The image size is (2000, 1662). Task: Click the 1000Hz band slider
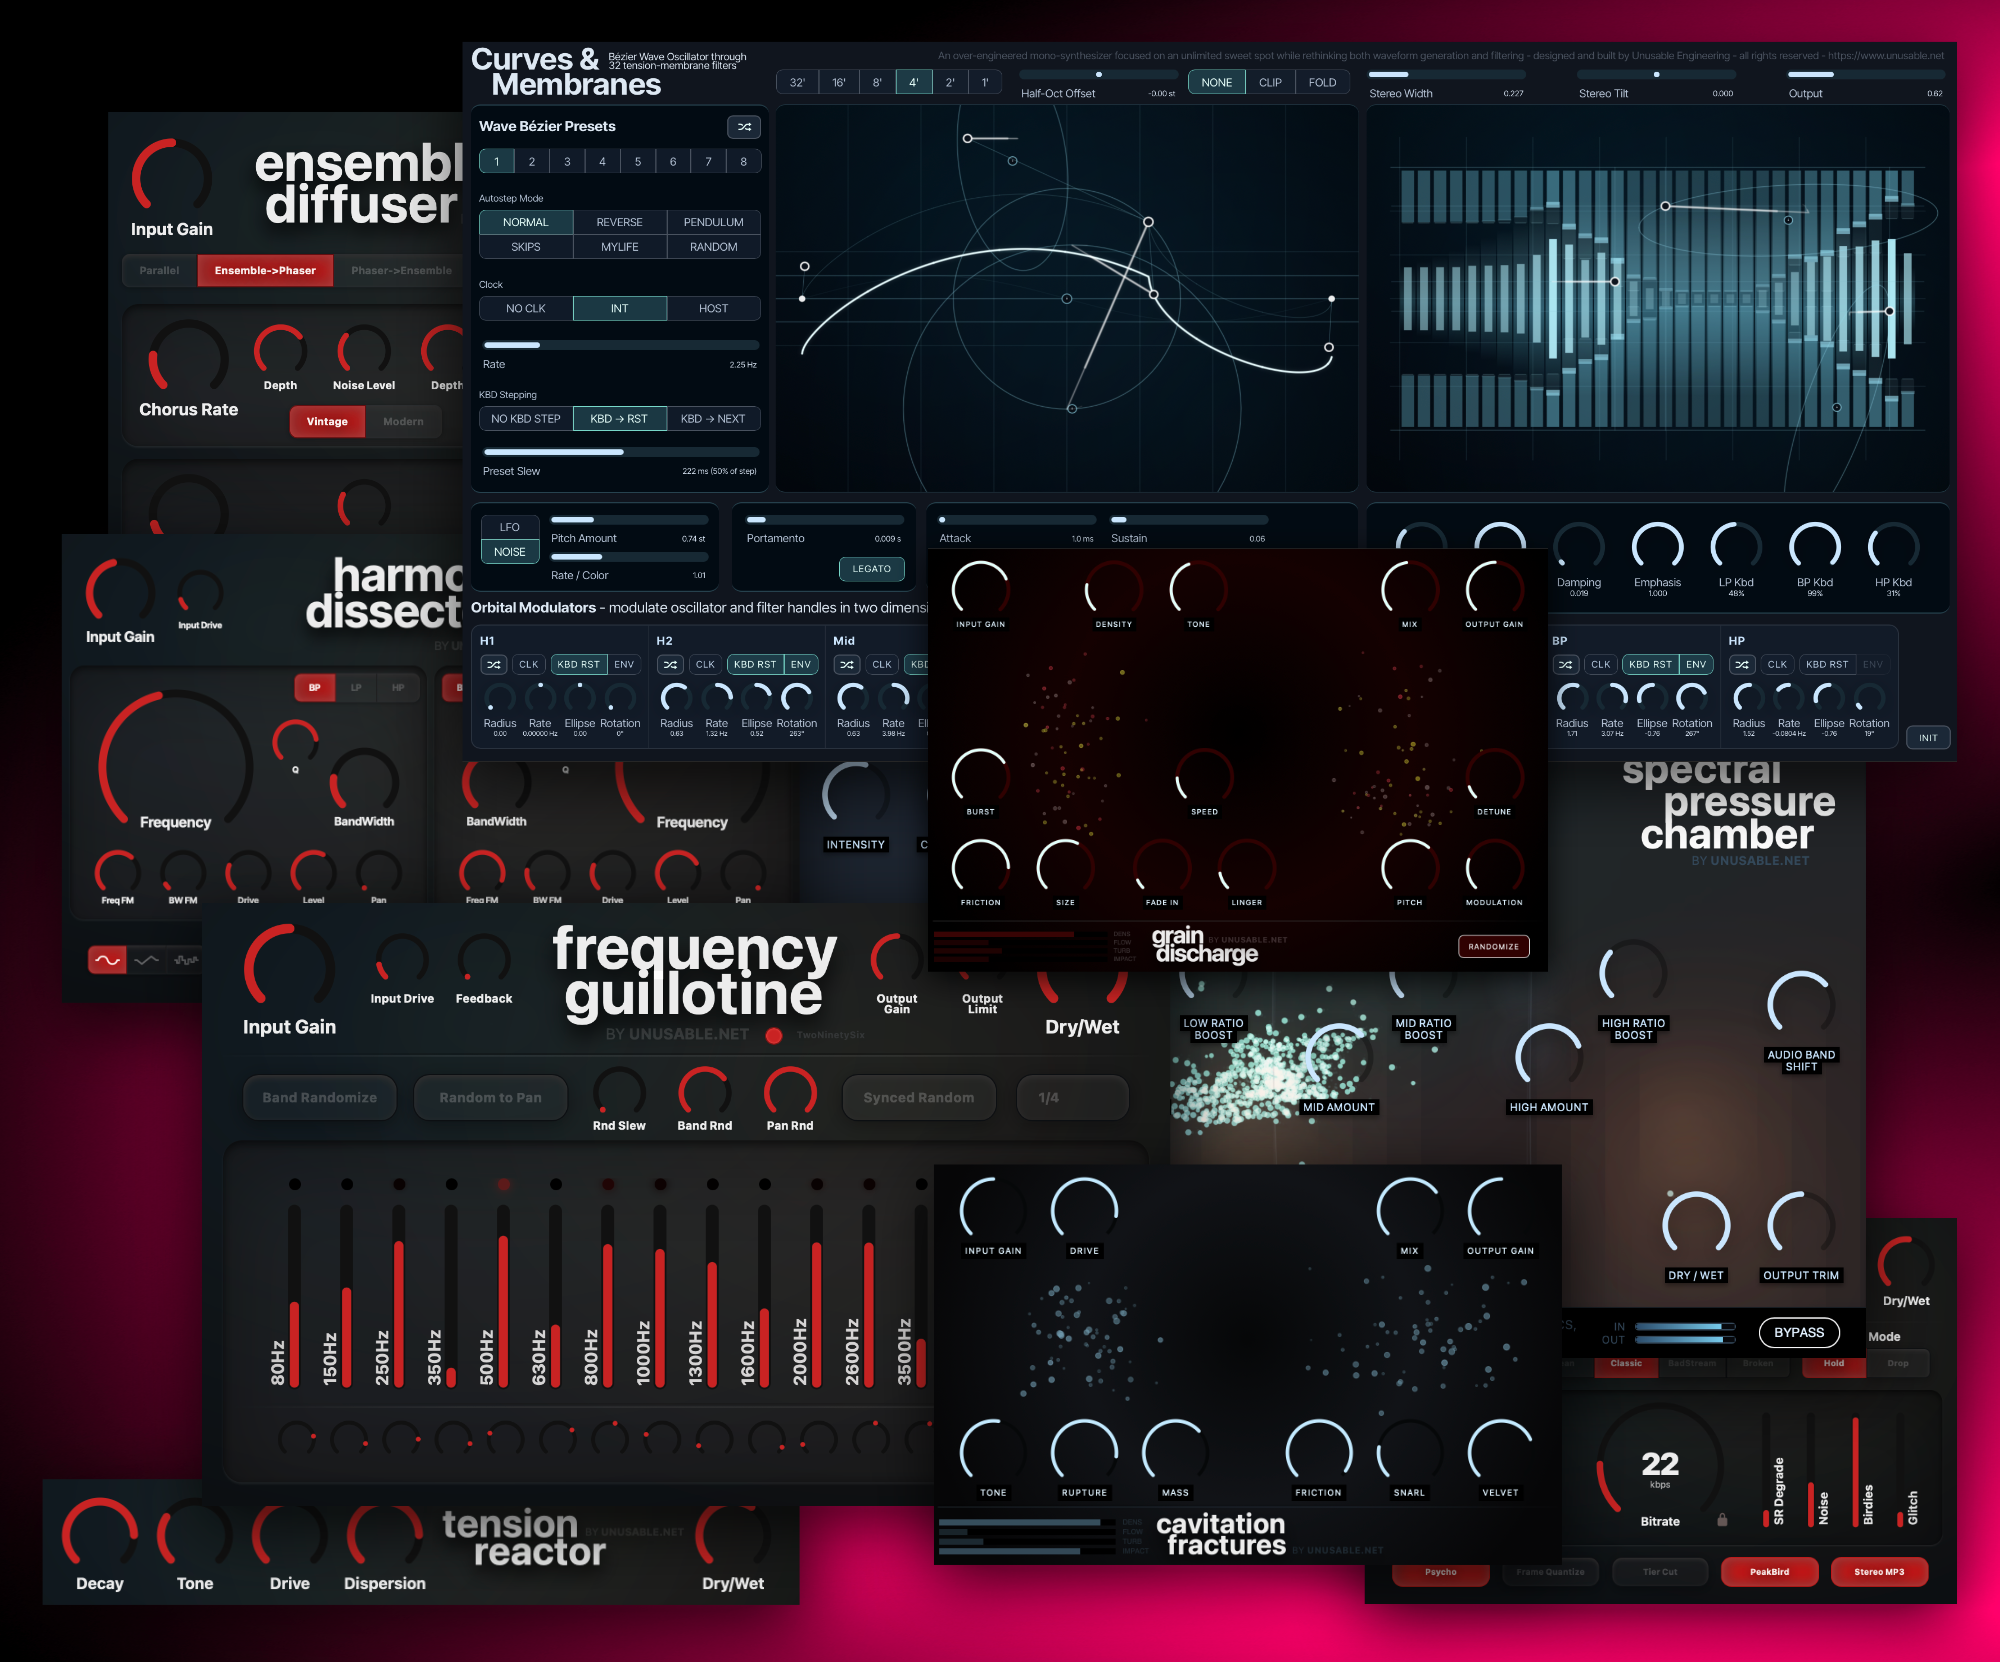click(660, 1295)
